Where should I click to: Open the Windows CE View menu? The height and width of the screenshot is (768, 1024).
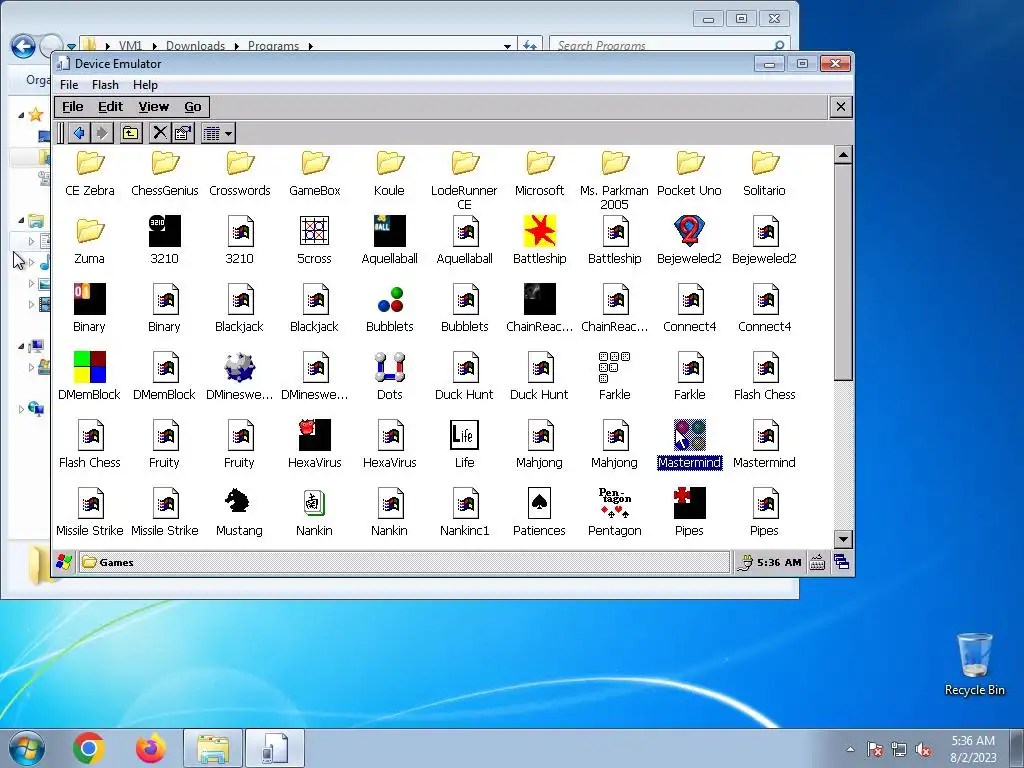(153, 106)
